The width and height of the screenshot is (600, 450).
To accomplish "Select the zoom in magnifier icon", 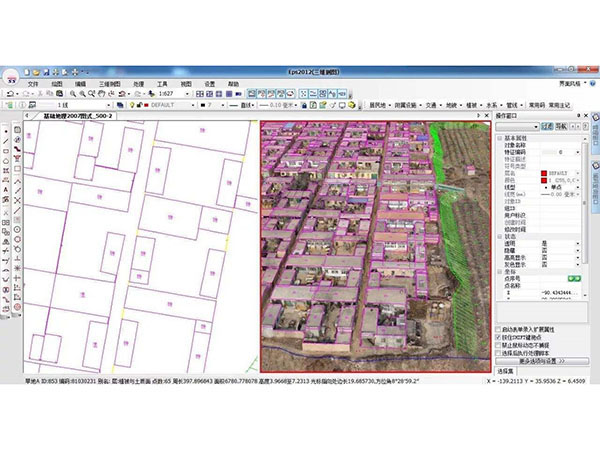I will click(73, 94).
